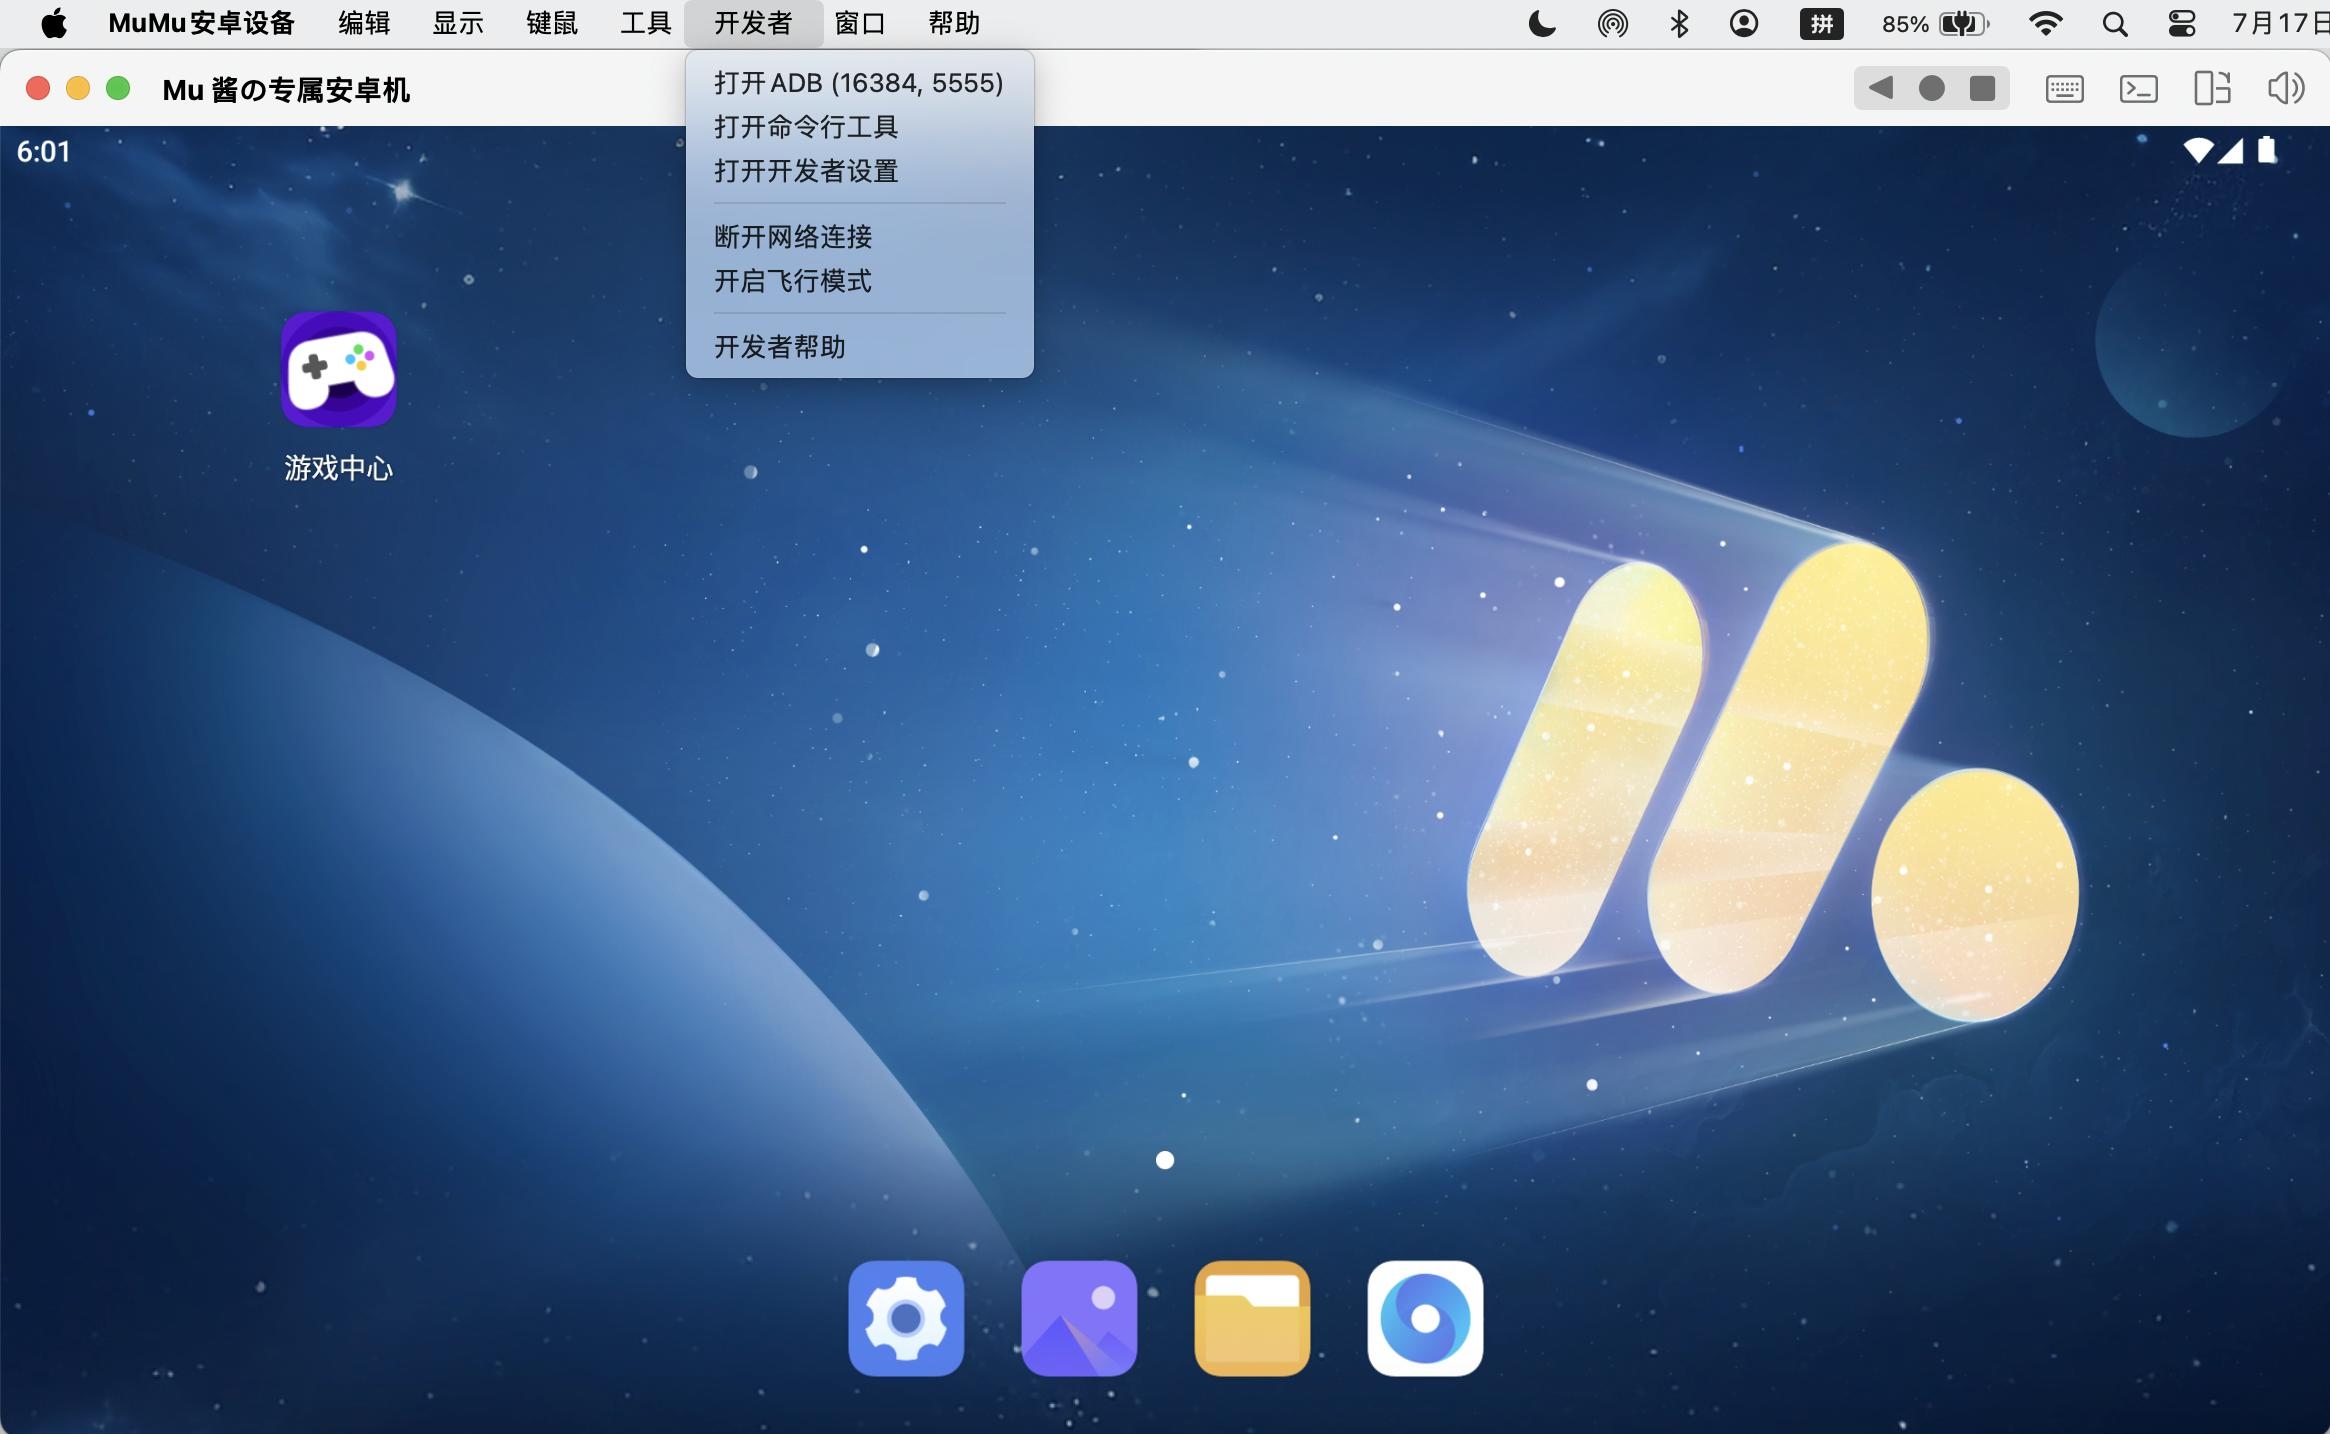Launch the terminal icon on the title bar

pos(2140,88)
